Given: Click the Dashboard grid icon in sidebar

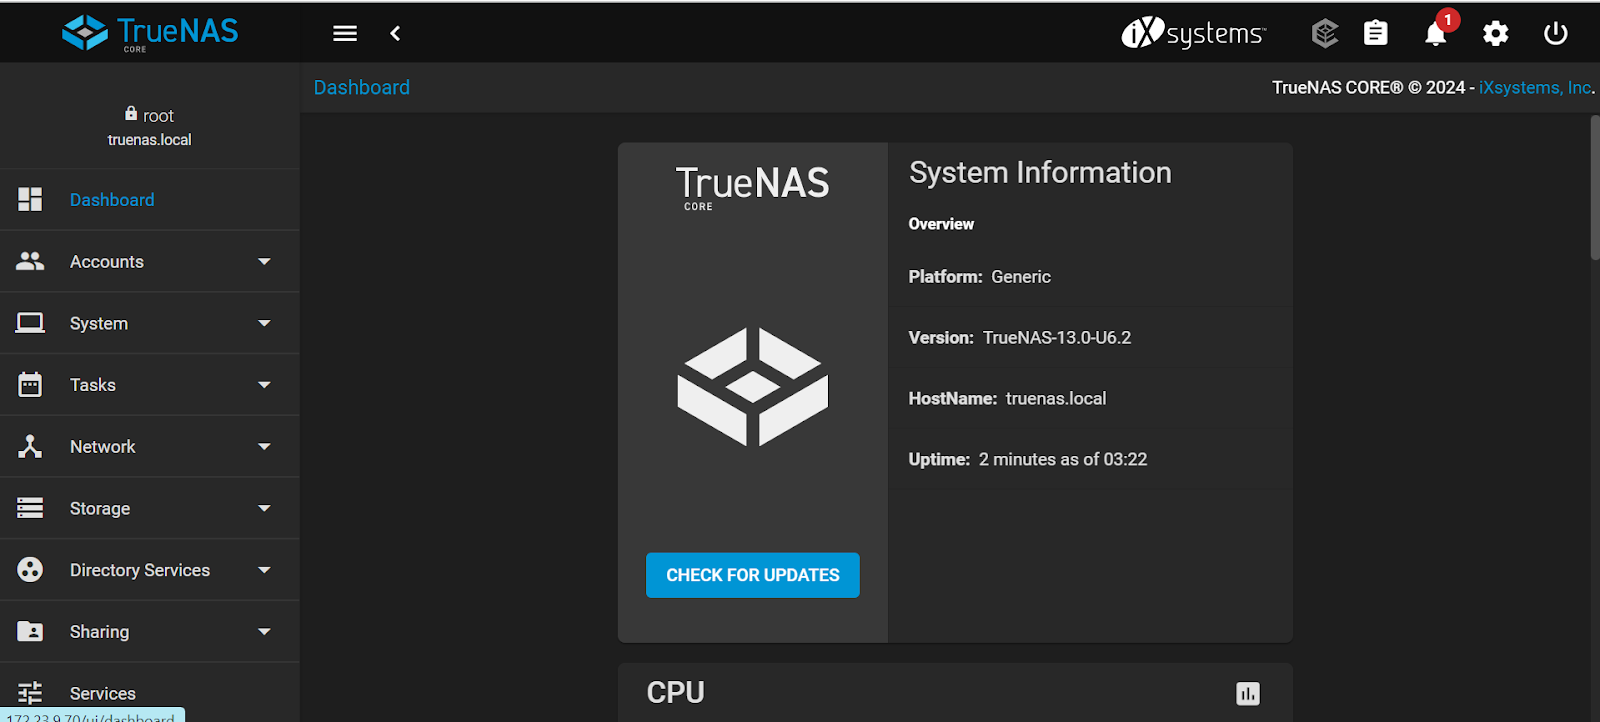Looking at the screenshot, I should 30,199.
